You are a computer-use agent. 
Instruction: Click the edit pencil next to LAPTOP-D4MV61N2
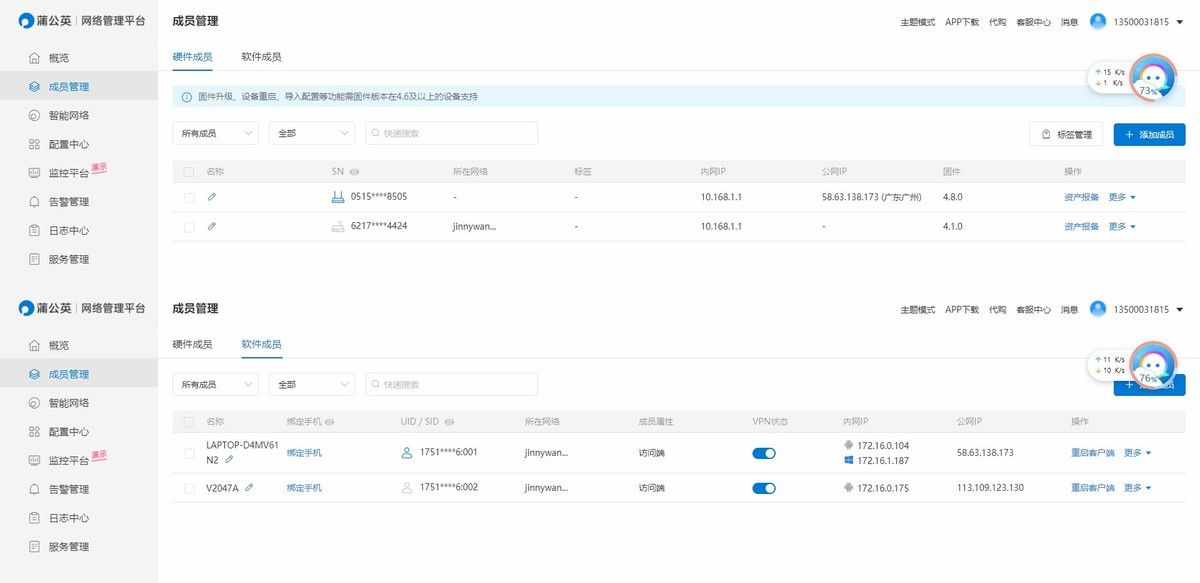pyautogui.click(x=229, y=460)
